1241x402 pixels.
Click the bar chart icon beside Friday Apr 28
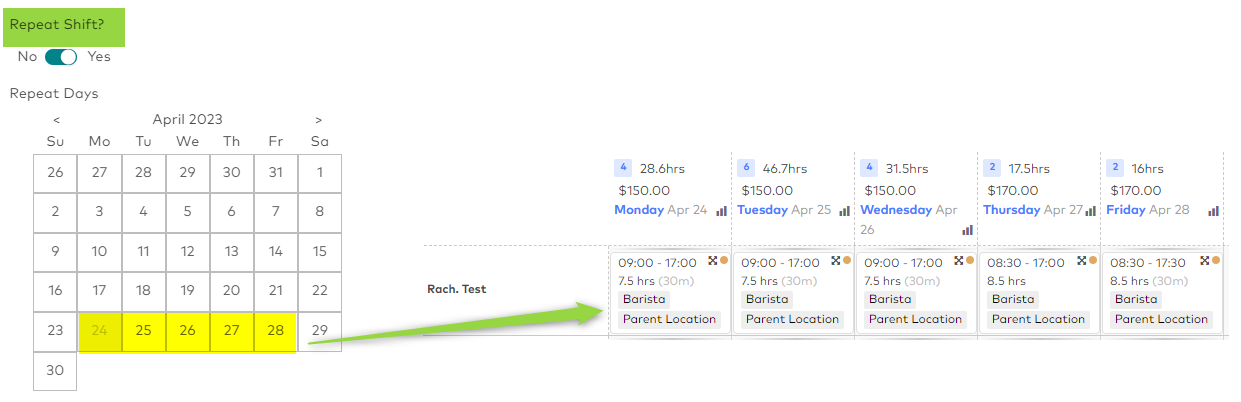(1213, 211)
